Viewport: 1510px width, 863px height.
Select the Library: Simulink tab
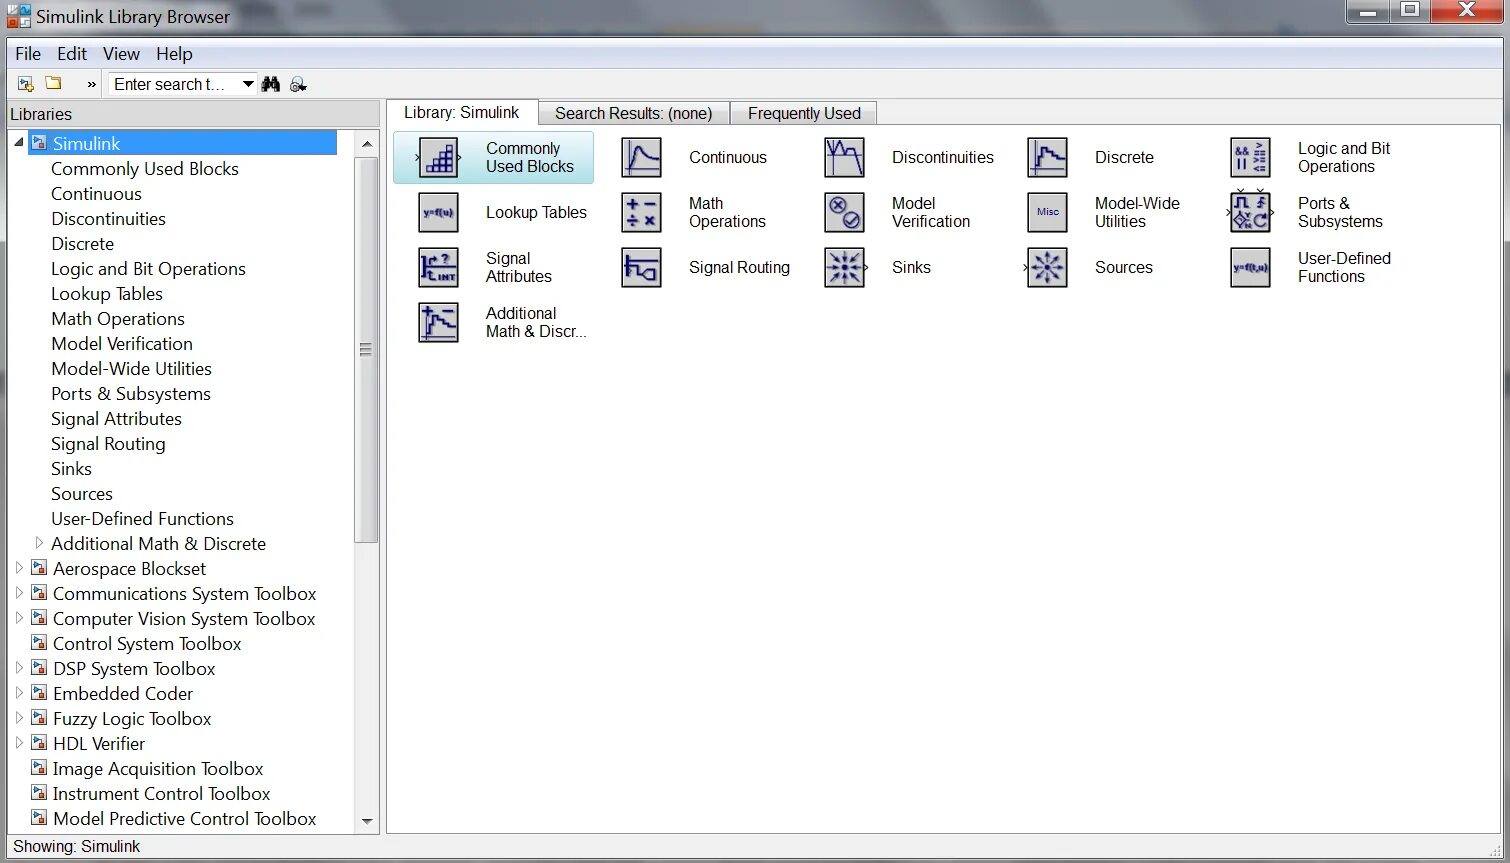tap(462, 112)
